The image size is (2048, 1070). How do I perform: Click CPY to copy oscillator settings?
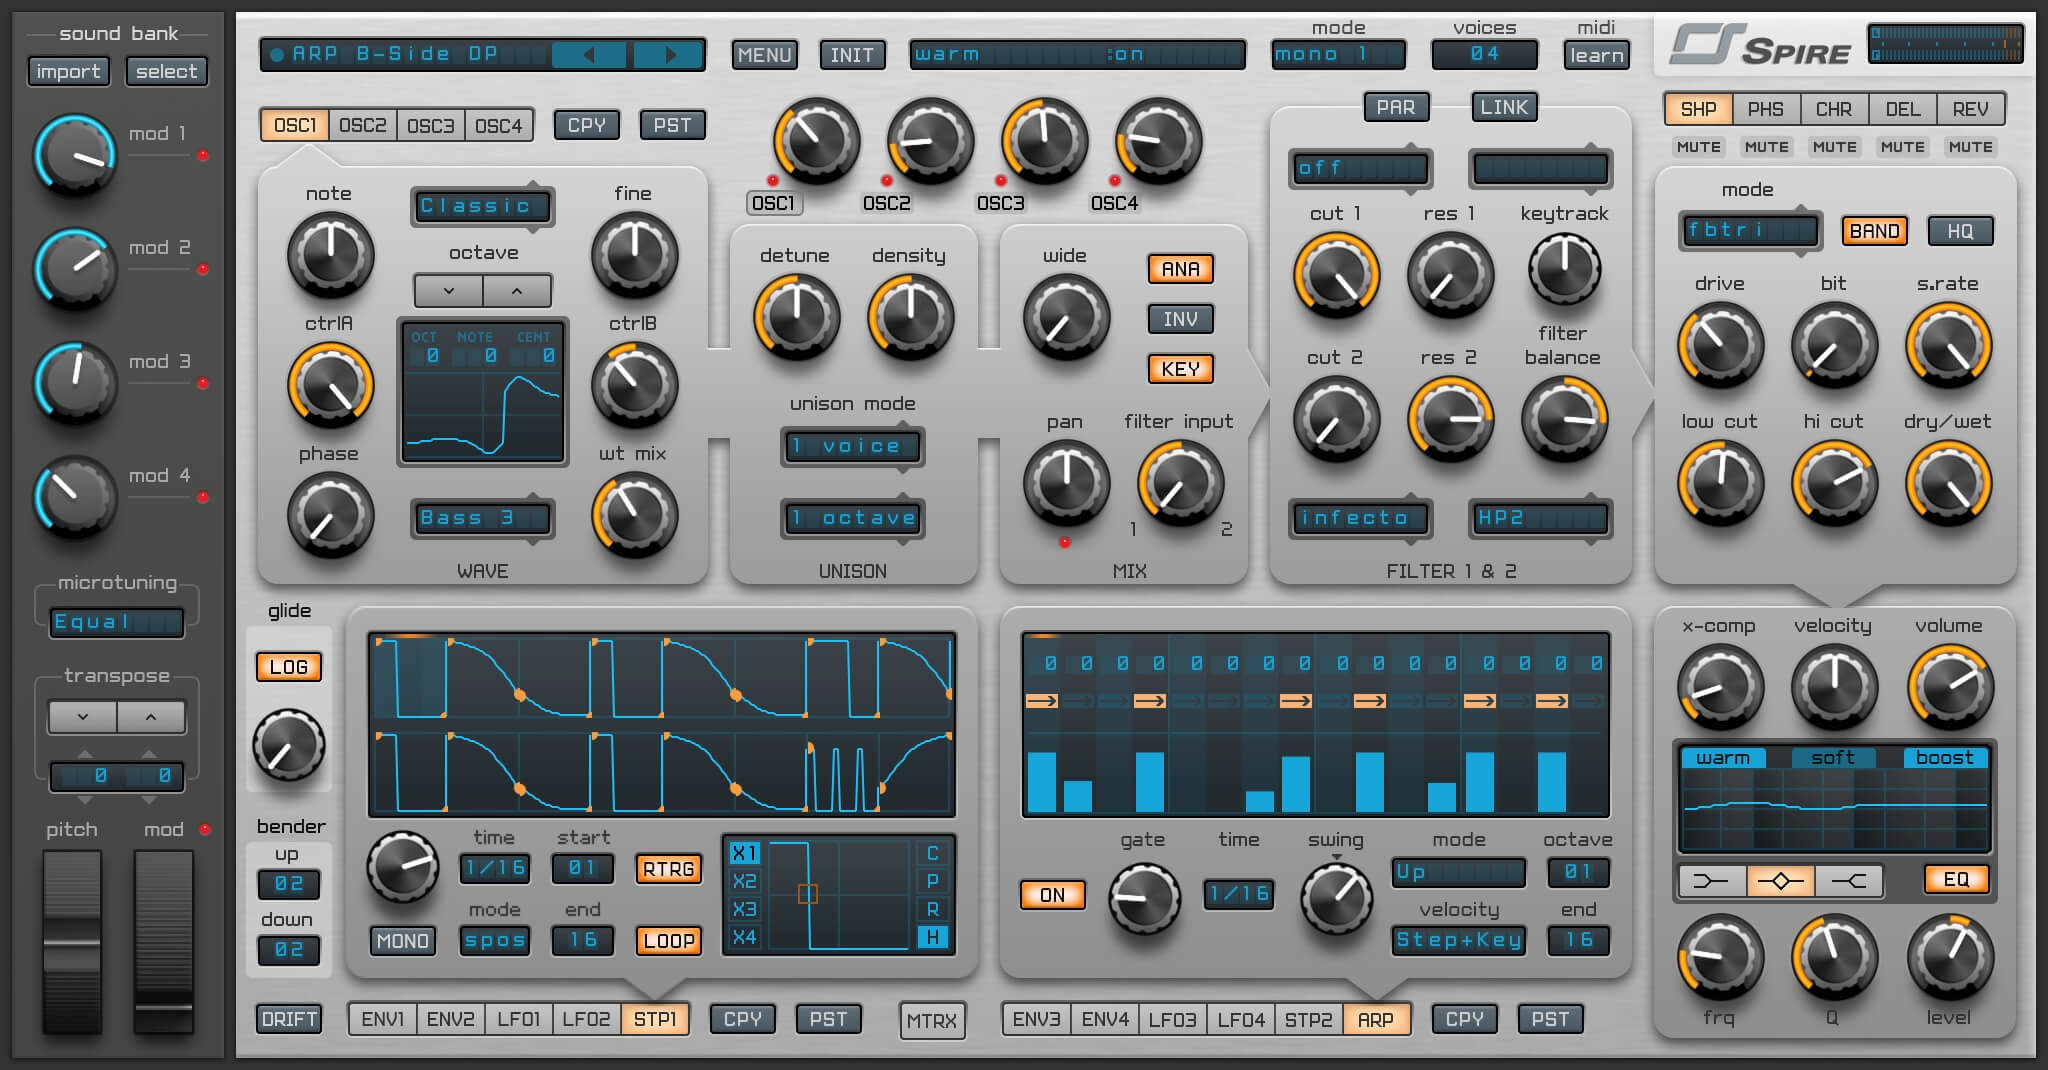pos(587,124)
